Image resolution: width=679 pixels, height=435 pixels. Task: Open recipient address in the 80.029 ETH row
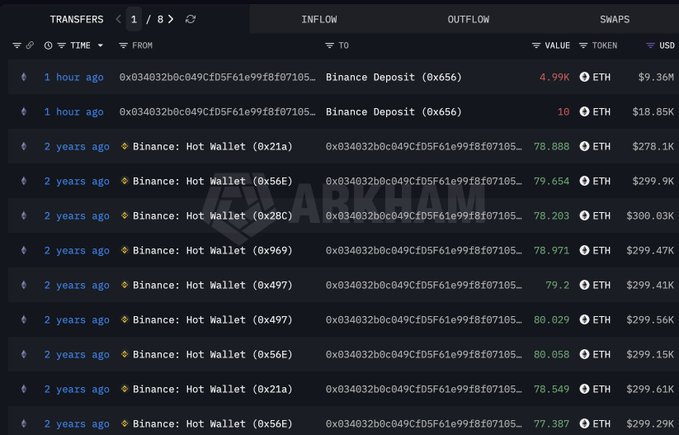click(x=424, y=319)
